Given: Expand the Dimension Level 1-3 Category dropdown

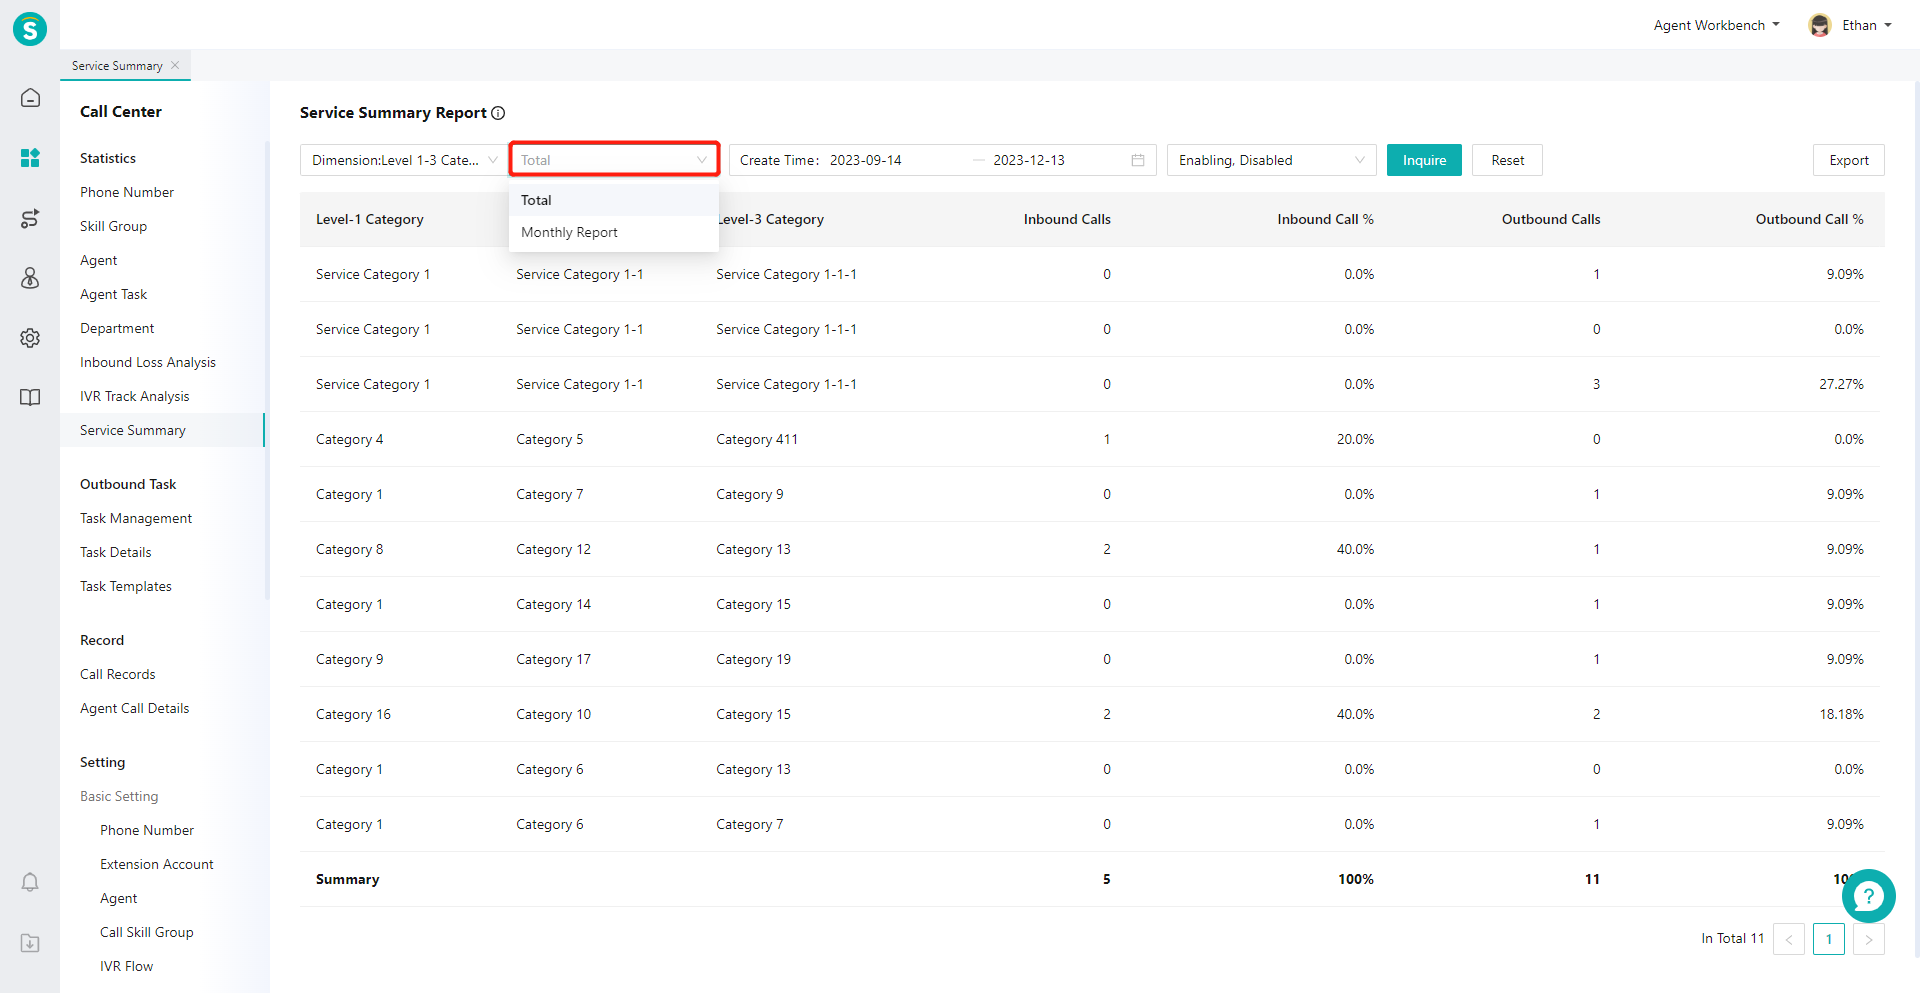Looking at the screenshot, I should tap(404, 160).
